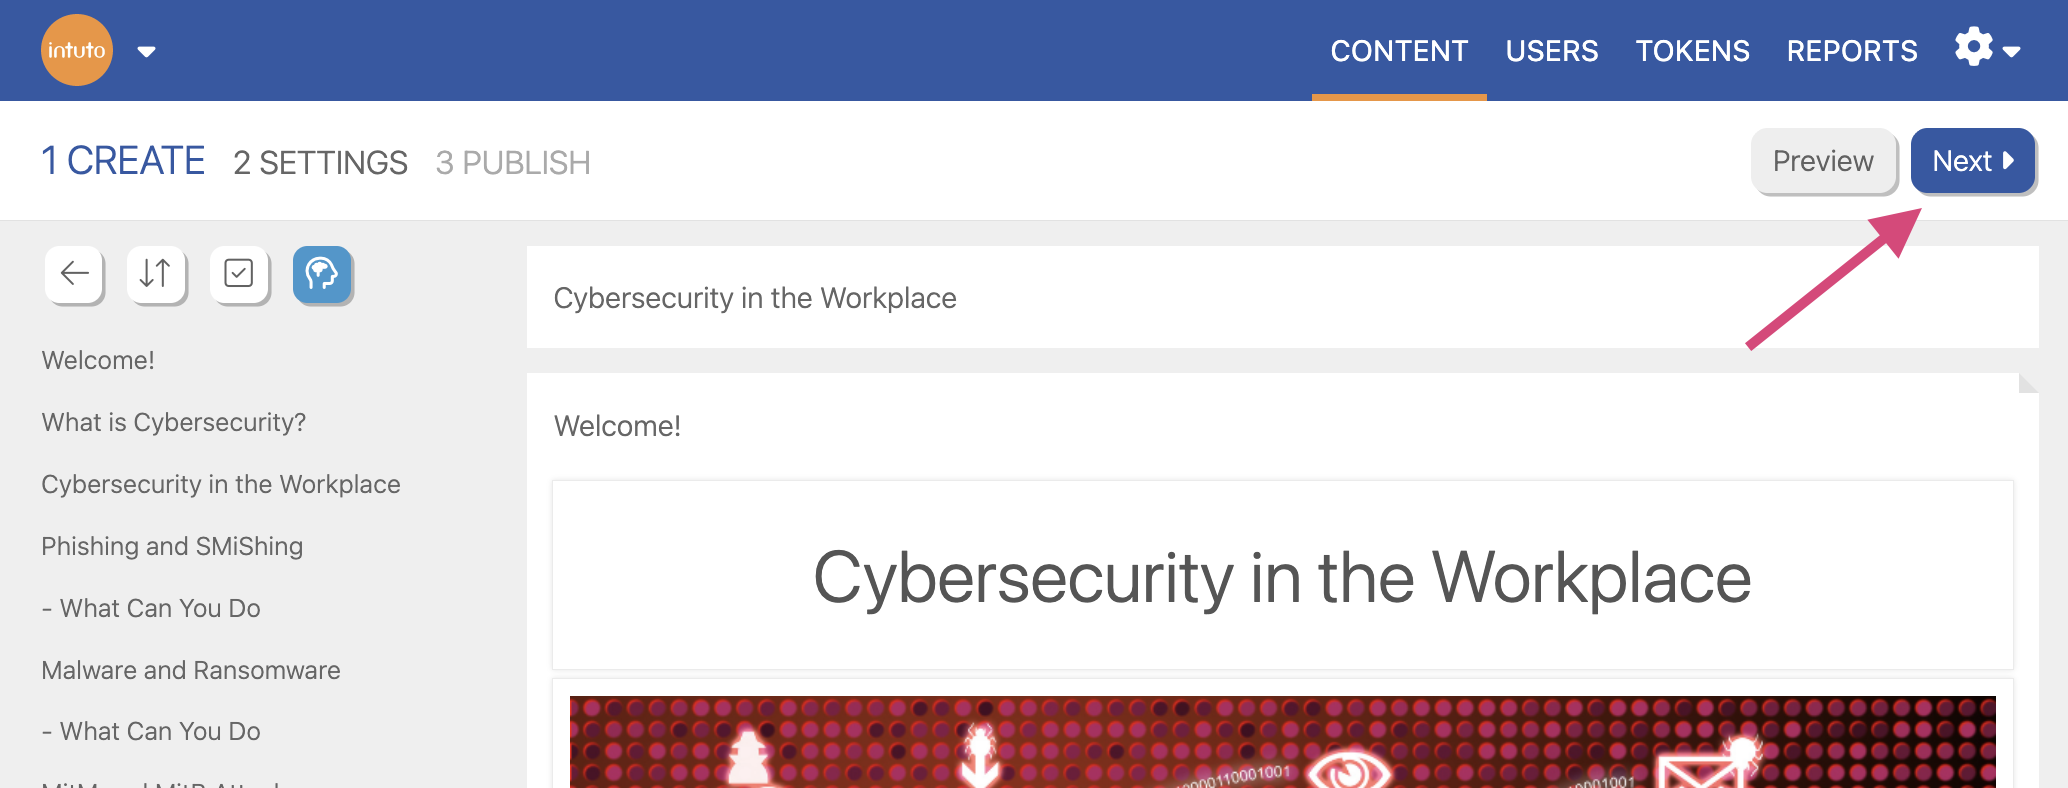Click the Intuto logo
This screenshot has width=2068, height=788.
pos(76,50)
